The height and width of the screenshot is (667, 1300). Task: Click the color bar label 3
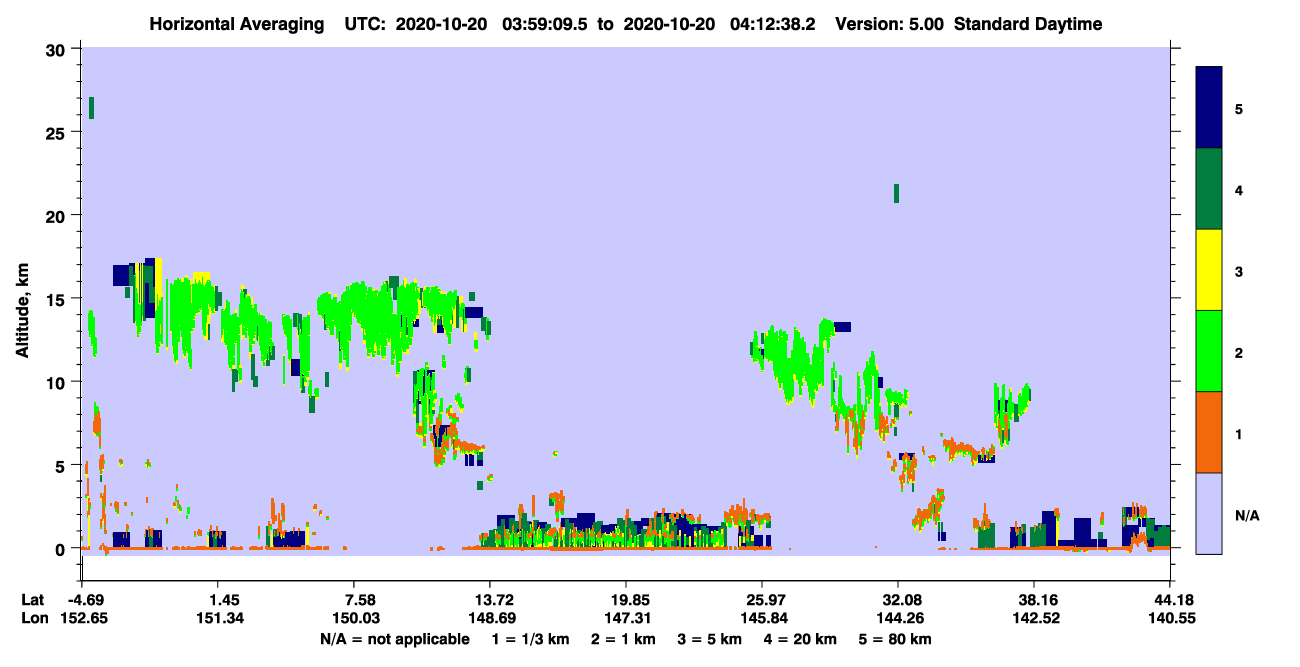point(1239,271)
